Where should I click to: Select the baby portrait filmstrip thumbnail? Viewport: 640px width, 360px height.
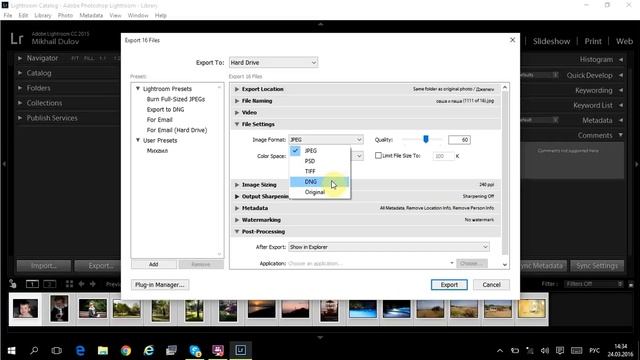pos(25,309)
